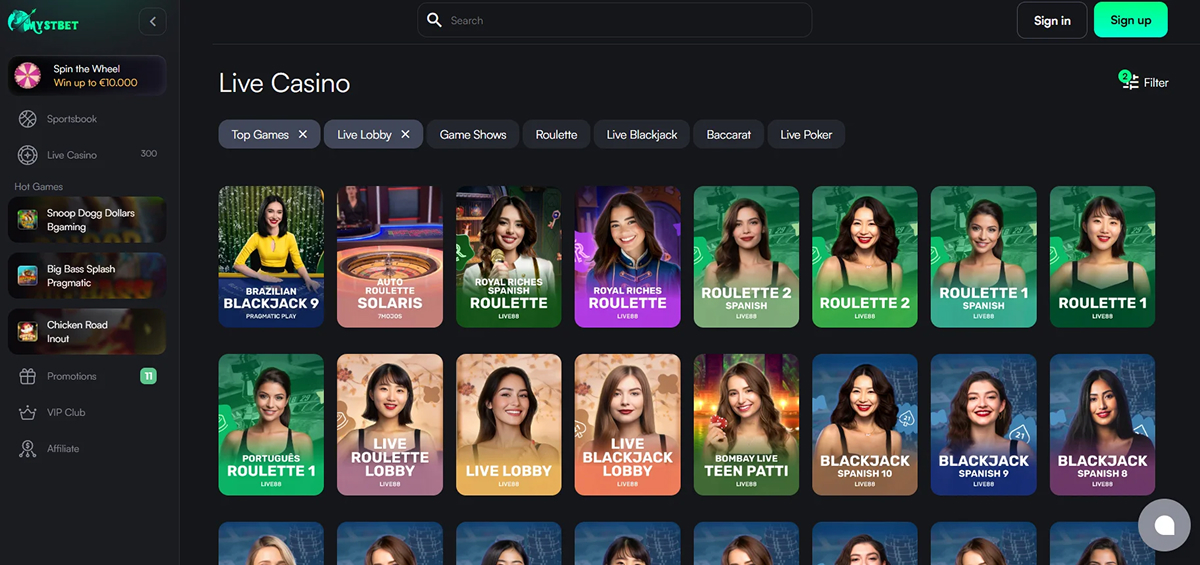Collapse the sidebar with the chevron button
Image resolution: width=1200 pixels, height=565 pixels.
tap(152, 20)
